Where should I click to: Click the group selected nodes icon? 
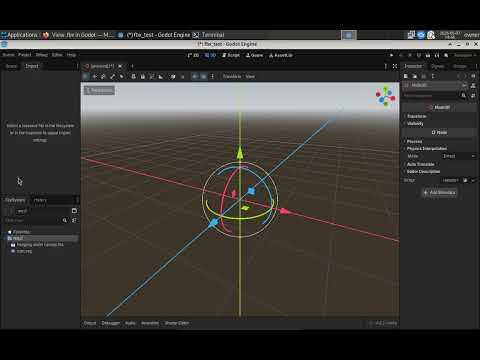(152, 76)
